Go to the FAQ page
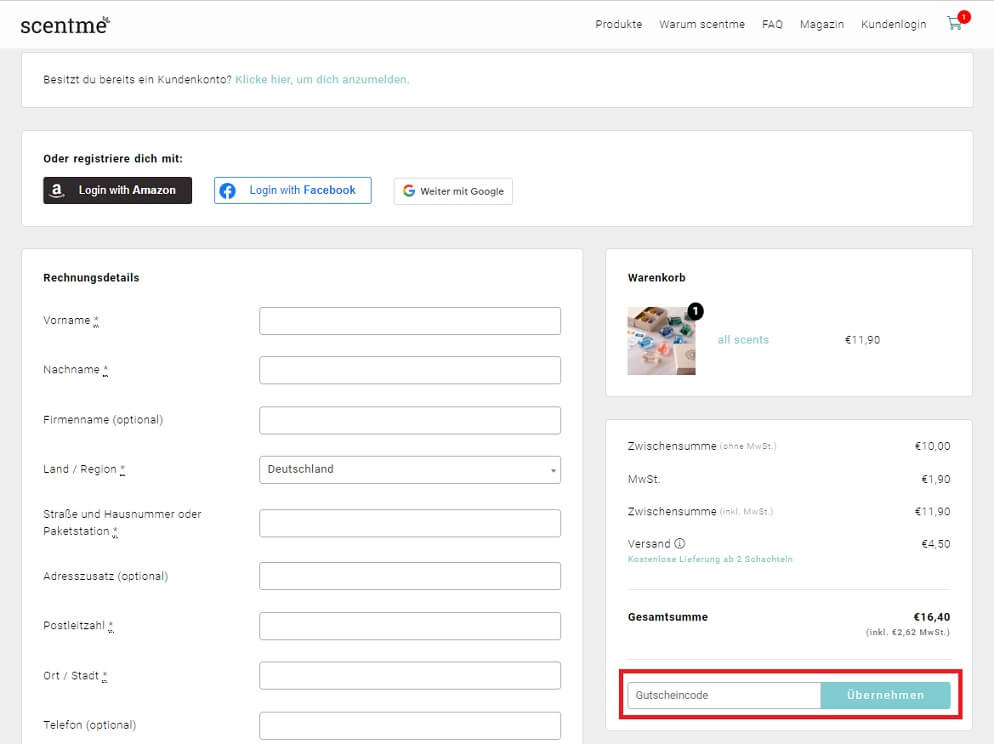 (x=772, y=24)
